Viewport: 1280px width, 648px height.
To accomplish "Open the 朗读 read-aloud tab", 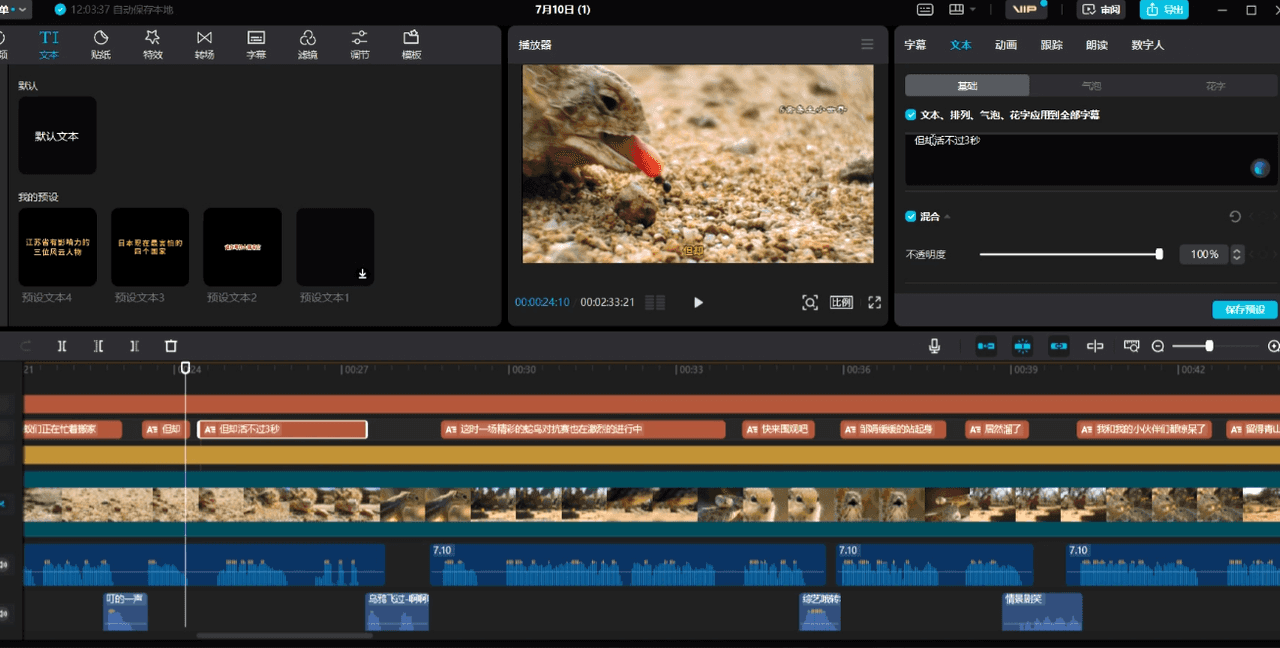I will [x=1096, y=45].
